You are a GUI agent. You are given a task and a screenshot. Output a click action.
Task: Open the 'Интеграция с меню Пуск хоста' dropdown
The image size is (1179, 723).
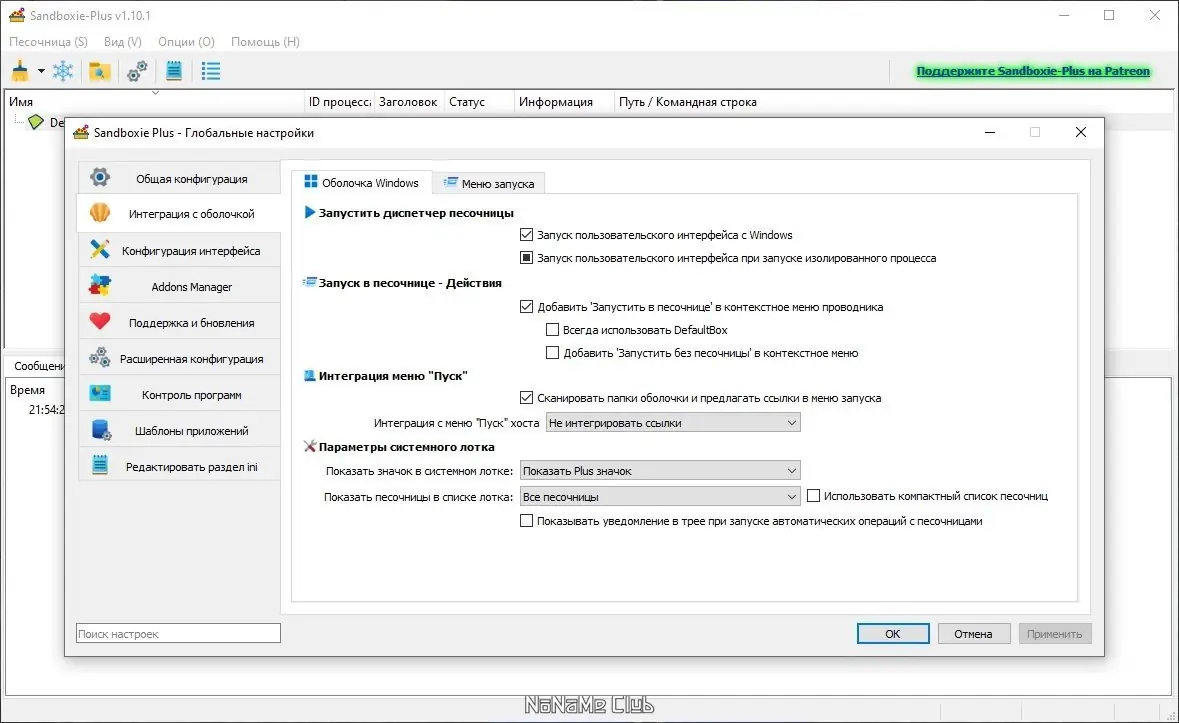click(672, 422)
